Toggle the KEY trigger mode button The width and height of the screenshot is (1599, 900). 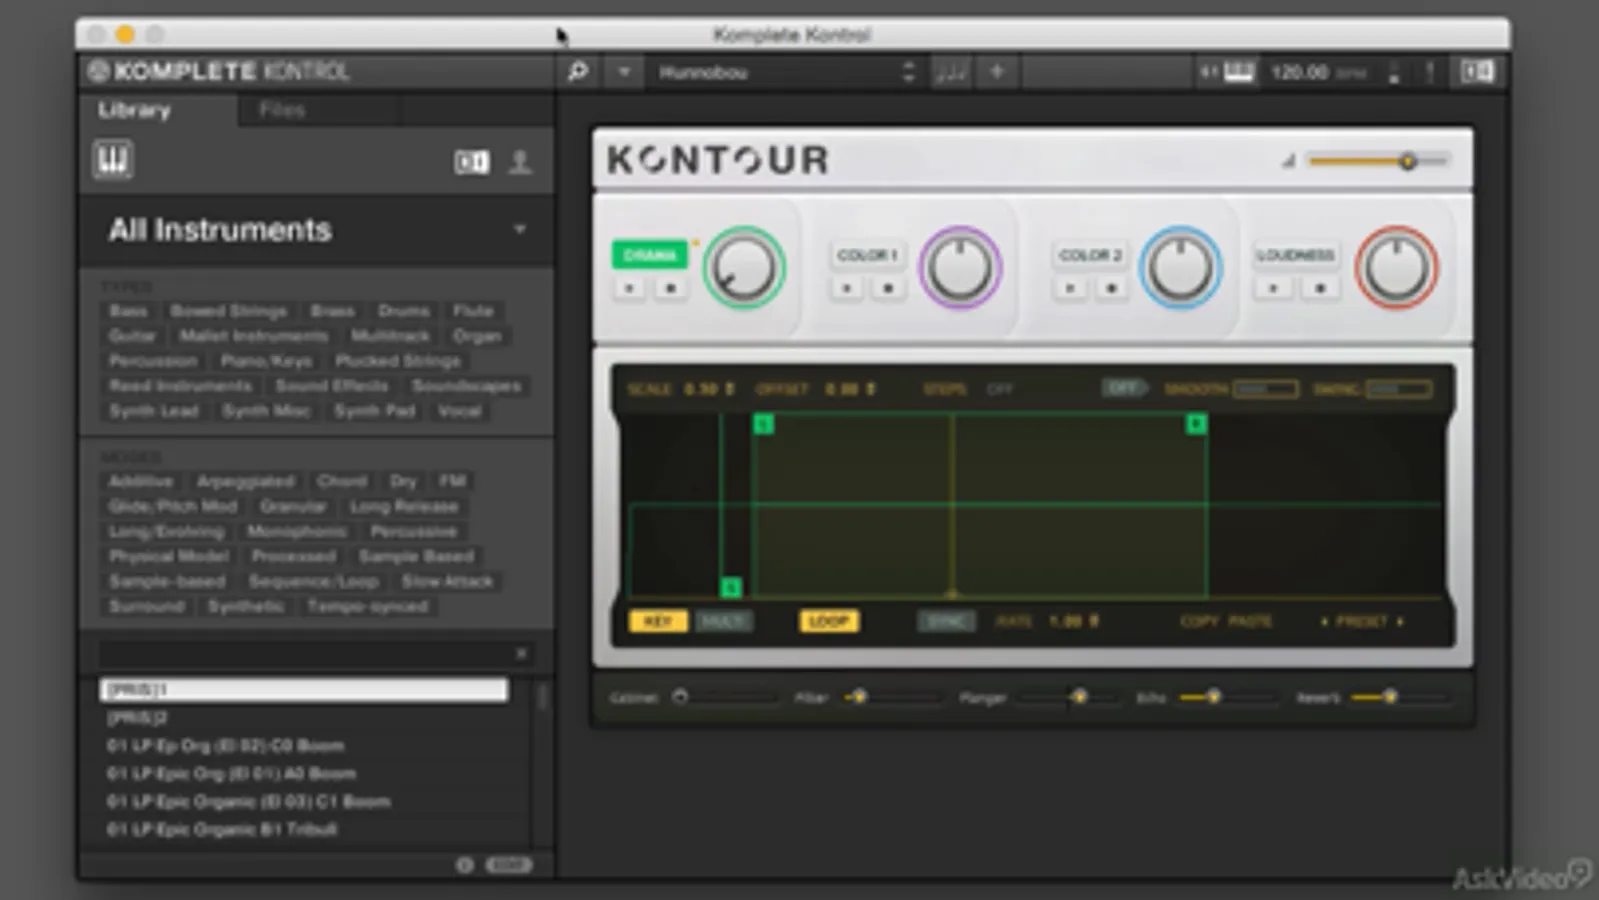(657, 621)
